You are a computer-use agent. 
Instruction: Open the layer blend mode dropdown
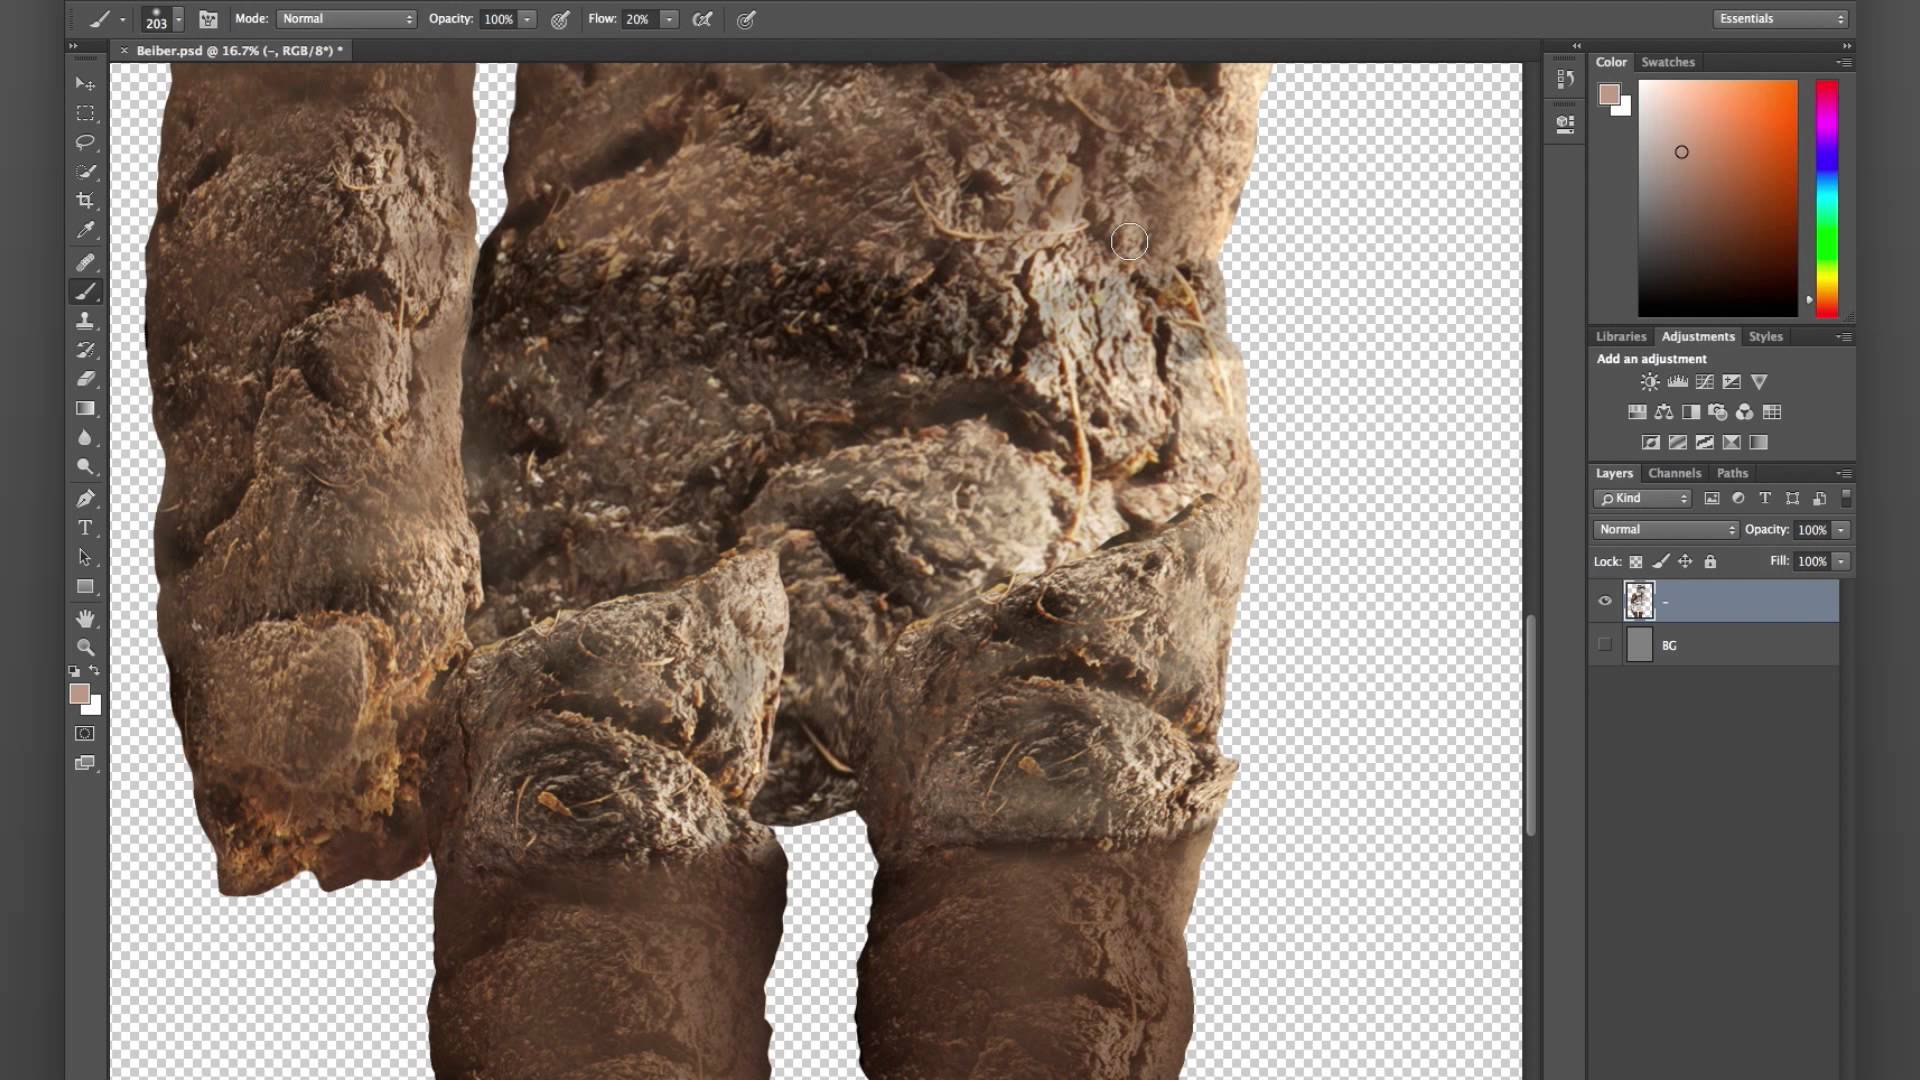pyautogui.click(x=1666, y=529)
